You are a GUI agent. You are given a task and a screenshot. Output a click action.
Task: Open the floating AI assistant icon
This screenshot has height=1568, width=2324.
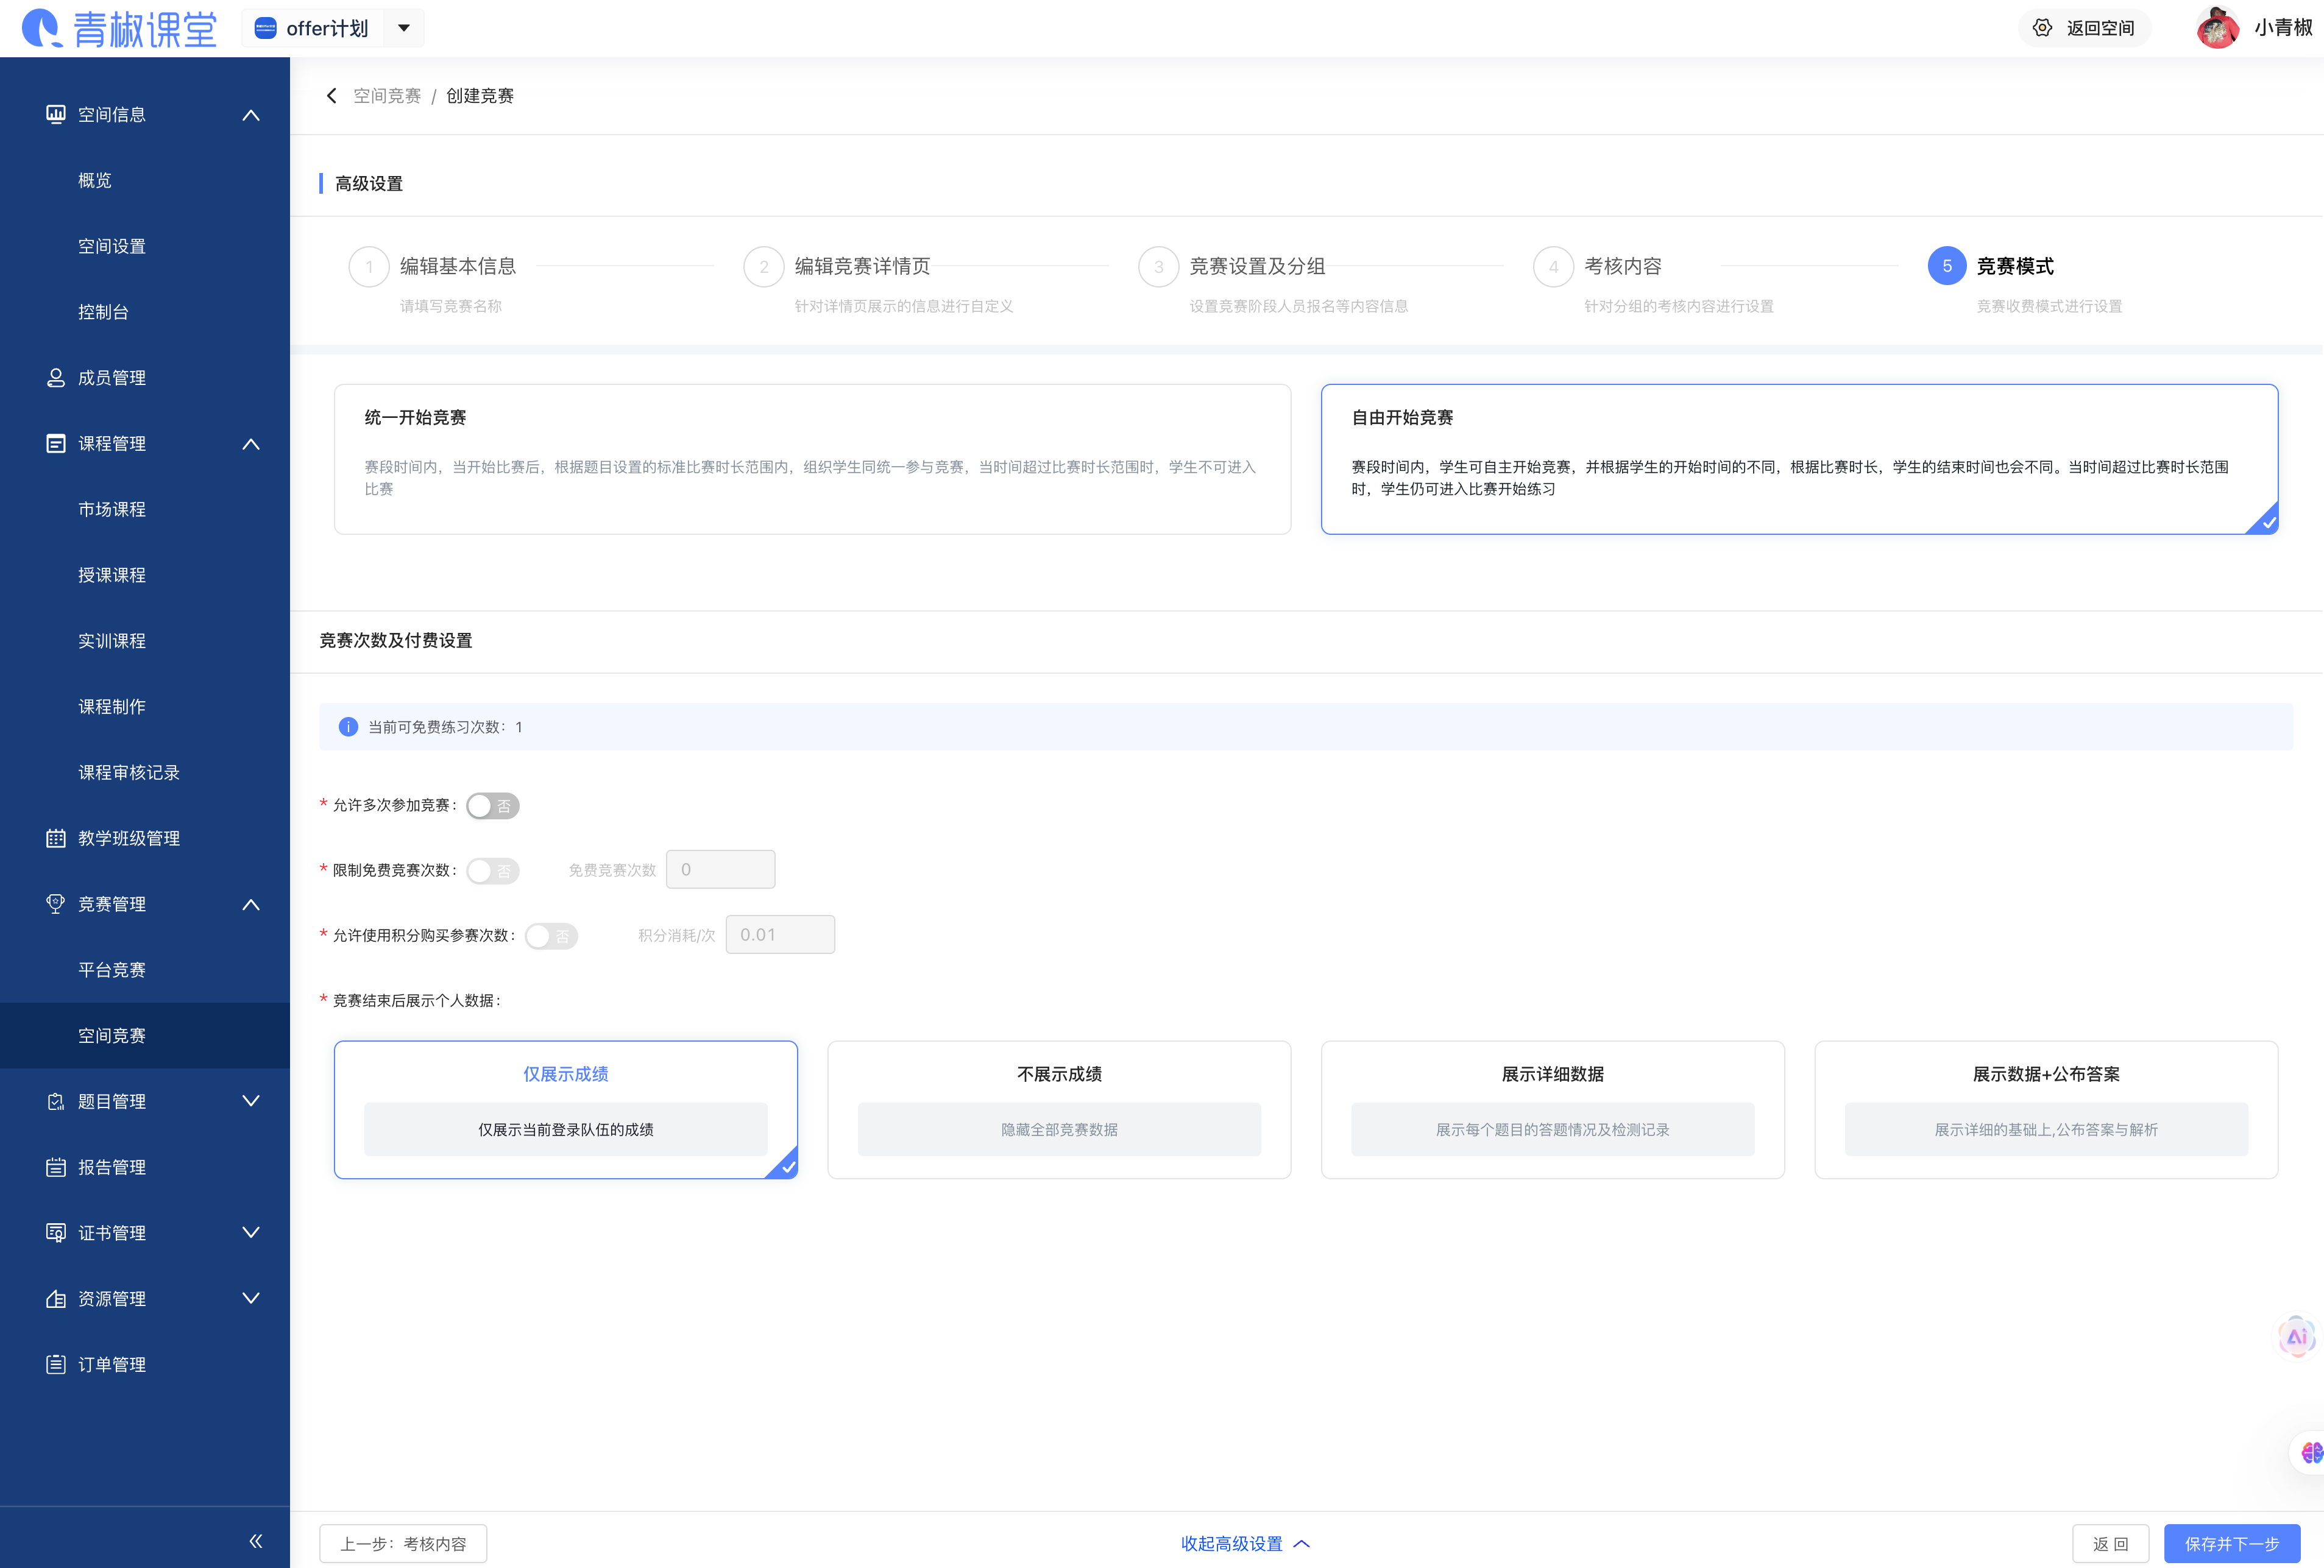point(2296,1337)
